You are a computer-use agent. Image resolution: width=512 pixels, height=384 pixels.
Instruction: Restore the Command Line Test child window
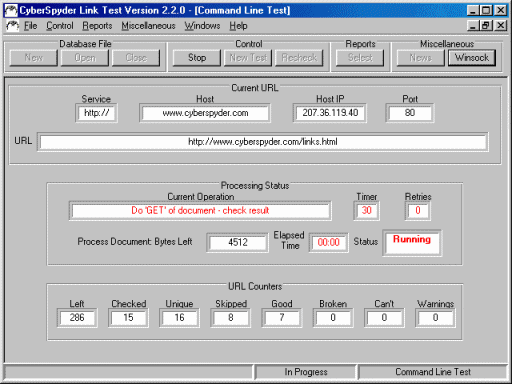486,26
